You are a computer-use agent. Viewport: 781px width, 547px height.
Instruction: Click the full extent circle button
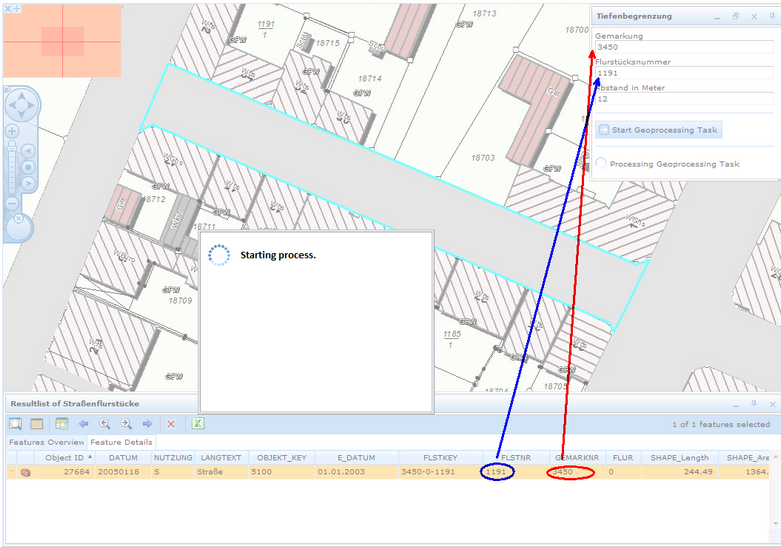tap(28, 167)
